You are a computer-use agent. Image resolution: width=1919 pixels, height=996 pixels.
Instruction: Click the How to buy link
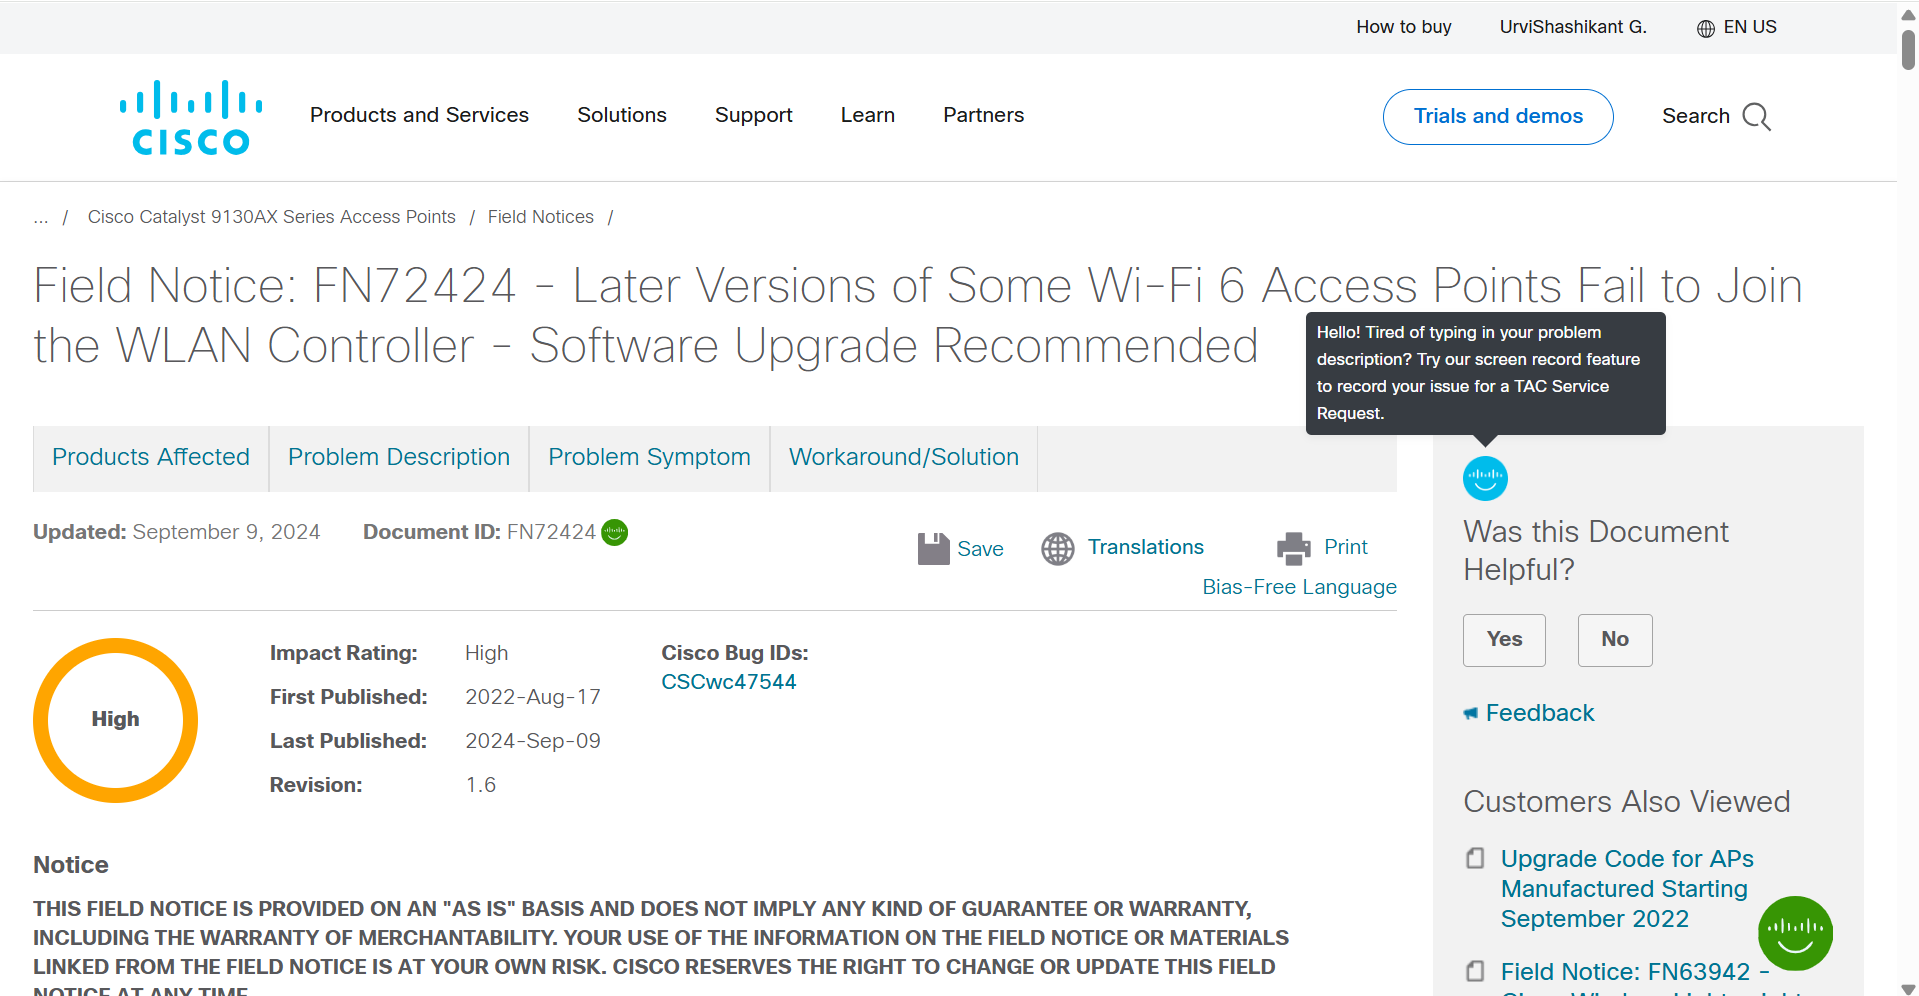1404,27
